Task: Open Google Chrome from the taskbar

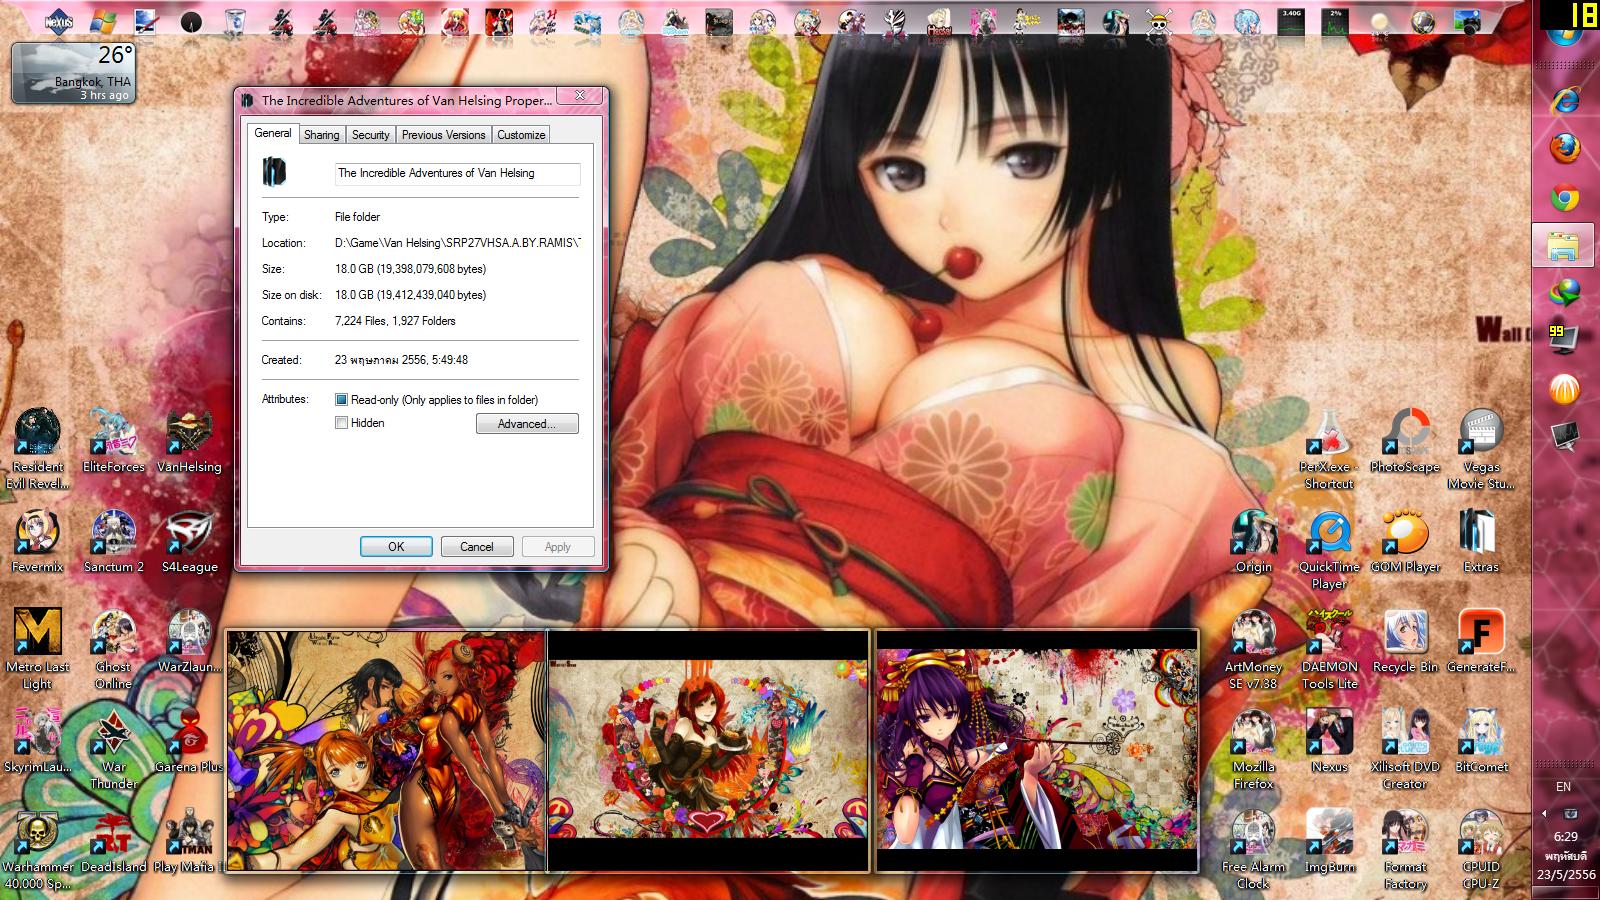Action: 1565,198
